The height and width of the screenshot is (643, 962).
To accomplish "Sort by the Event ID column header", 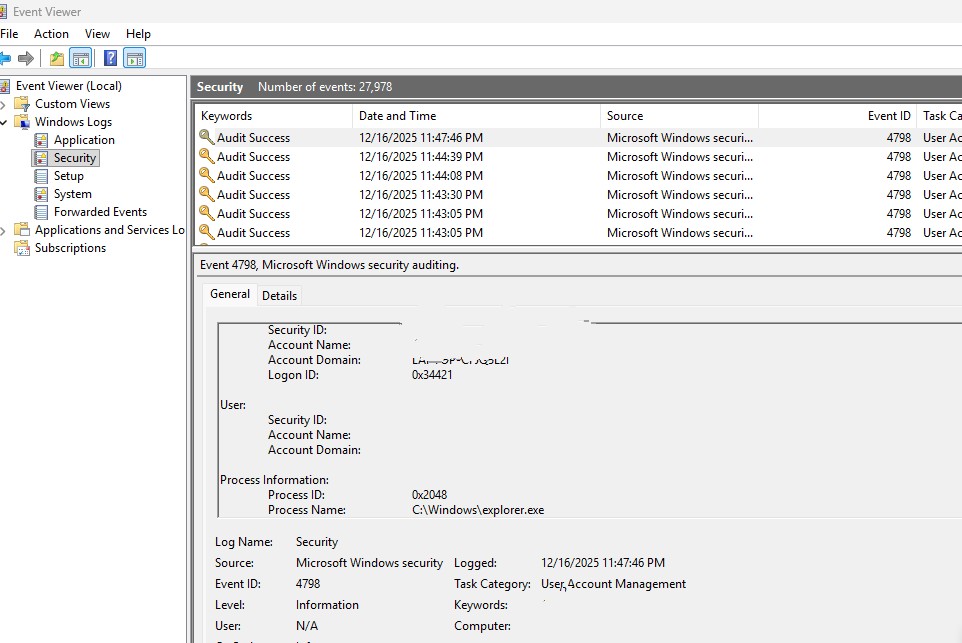I will [x=888, y=116].
